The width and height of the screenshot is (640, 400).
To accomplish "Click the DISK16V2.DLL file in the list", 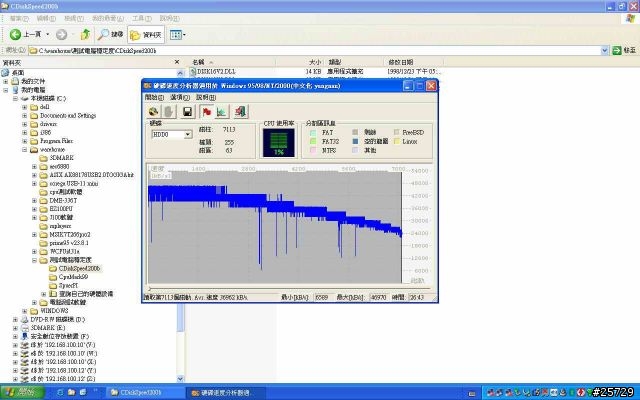I will pos(216,71).
